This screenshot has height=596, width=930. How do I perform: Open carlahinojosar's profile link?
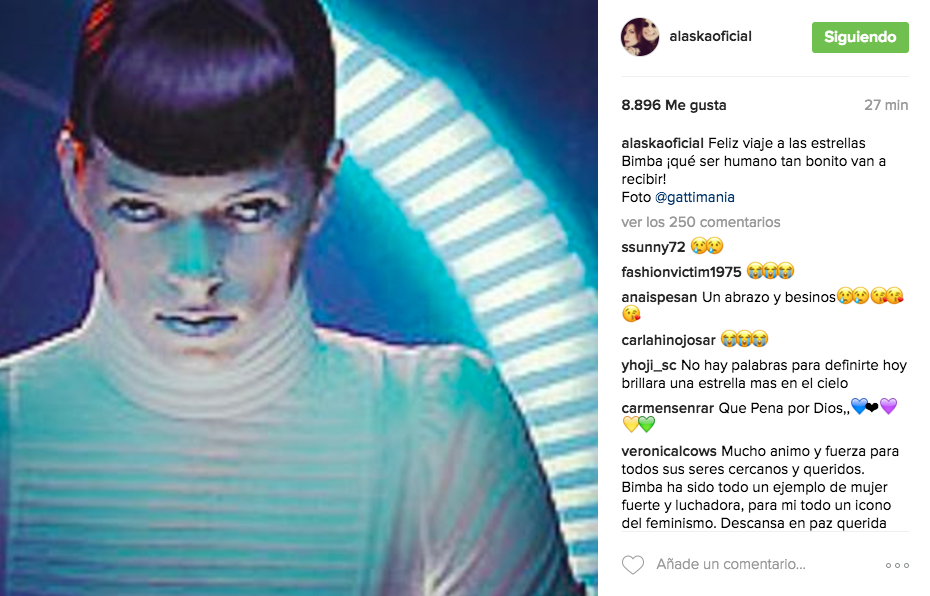[668, 340]
